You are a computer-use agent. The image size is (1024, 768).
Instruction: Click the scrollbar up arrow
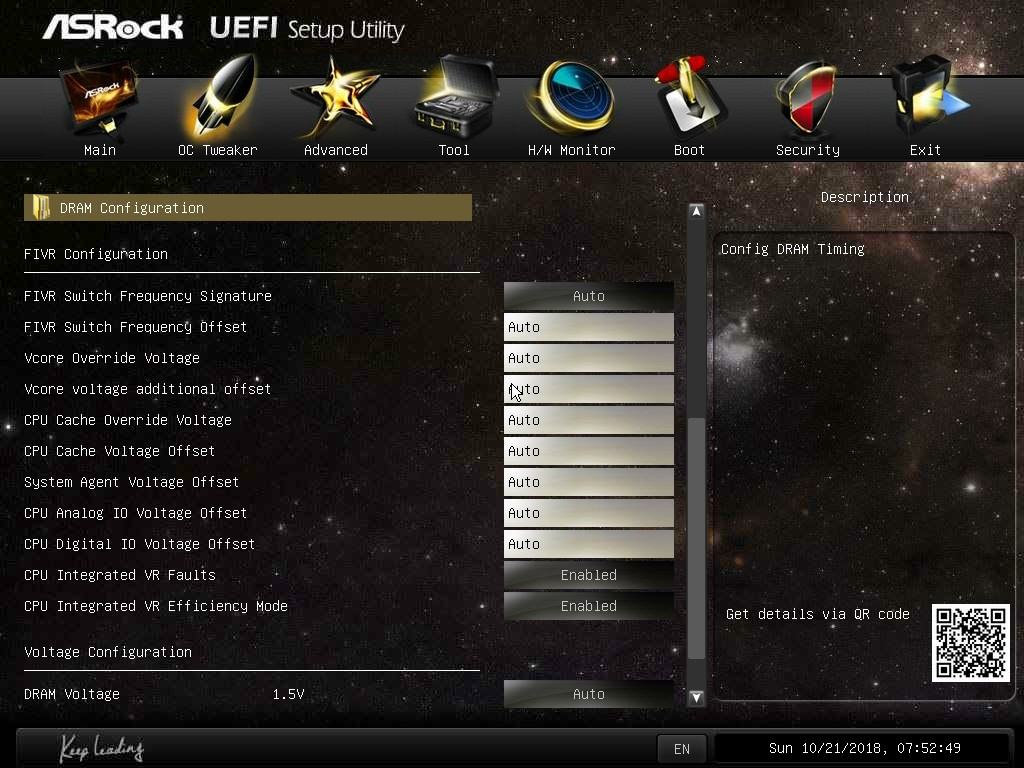click(x=696, y=211)
